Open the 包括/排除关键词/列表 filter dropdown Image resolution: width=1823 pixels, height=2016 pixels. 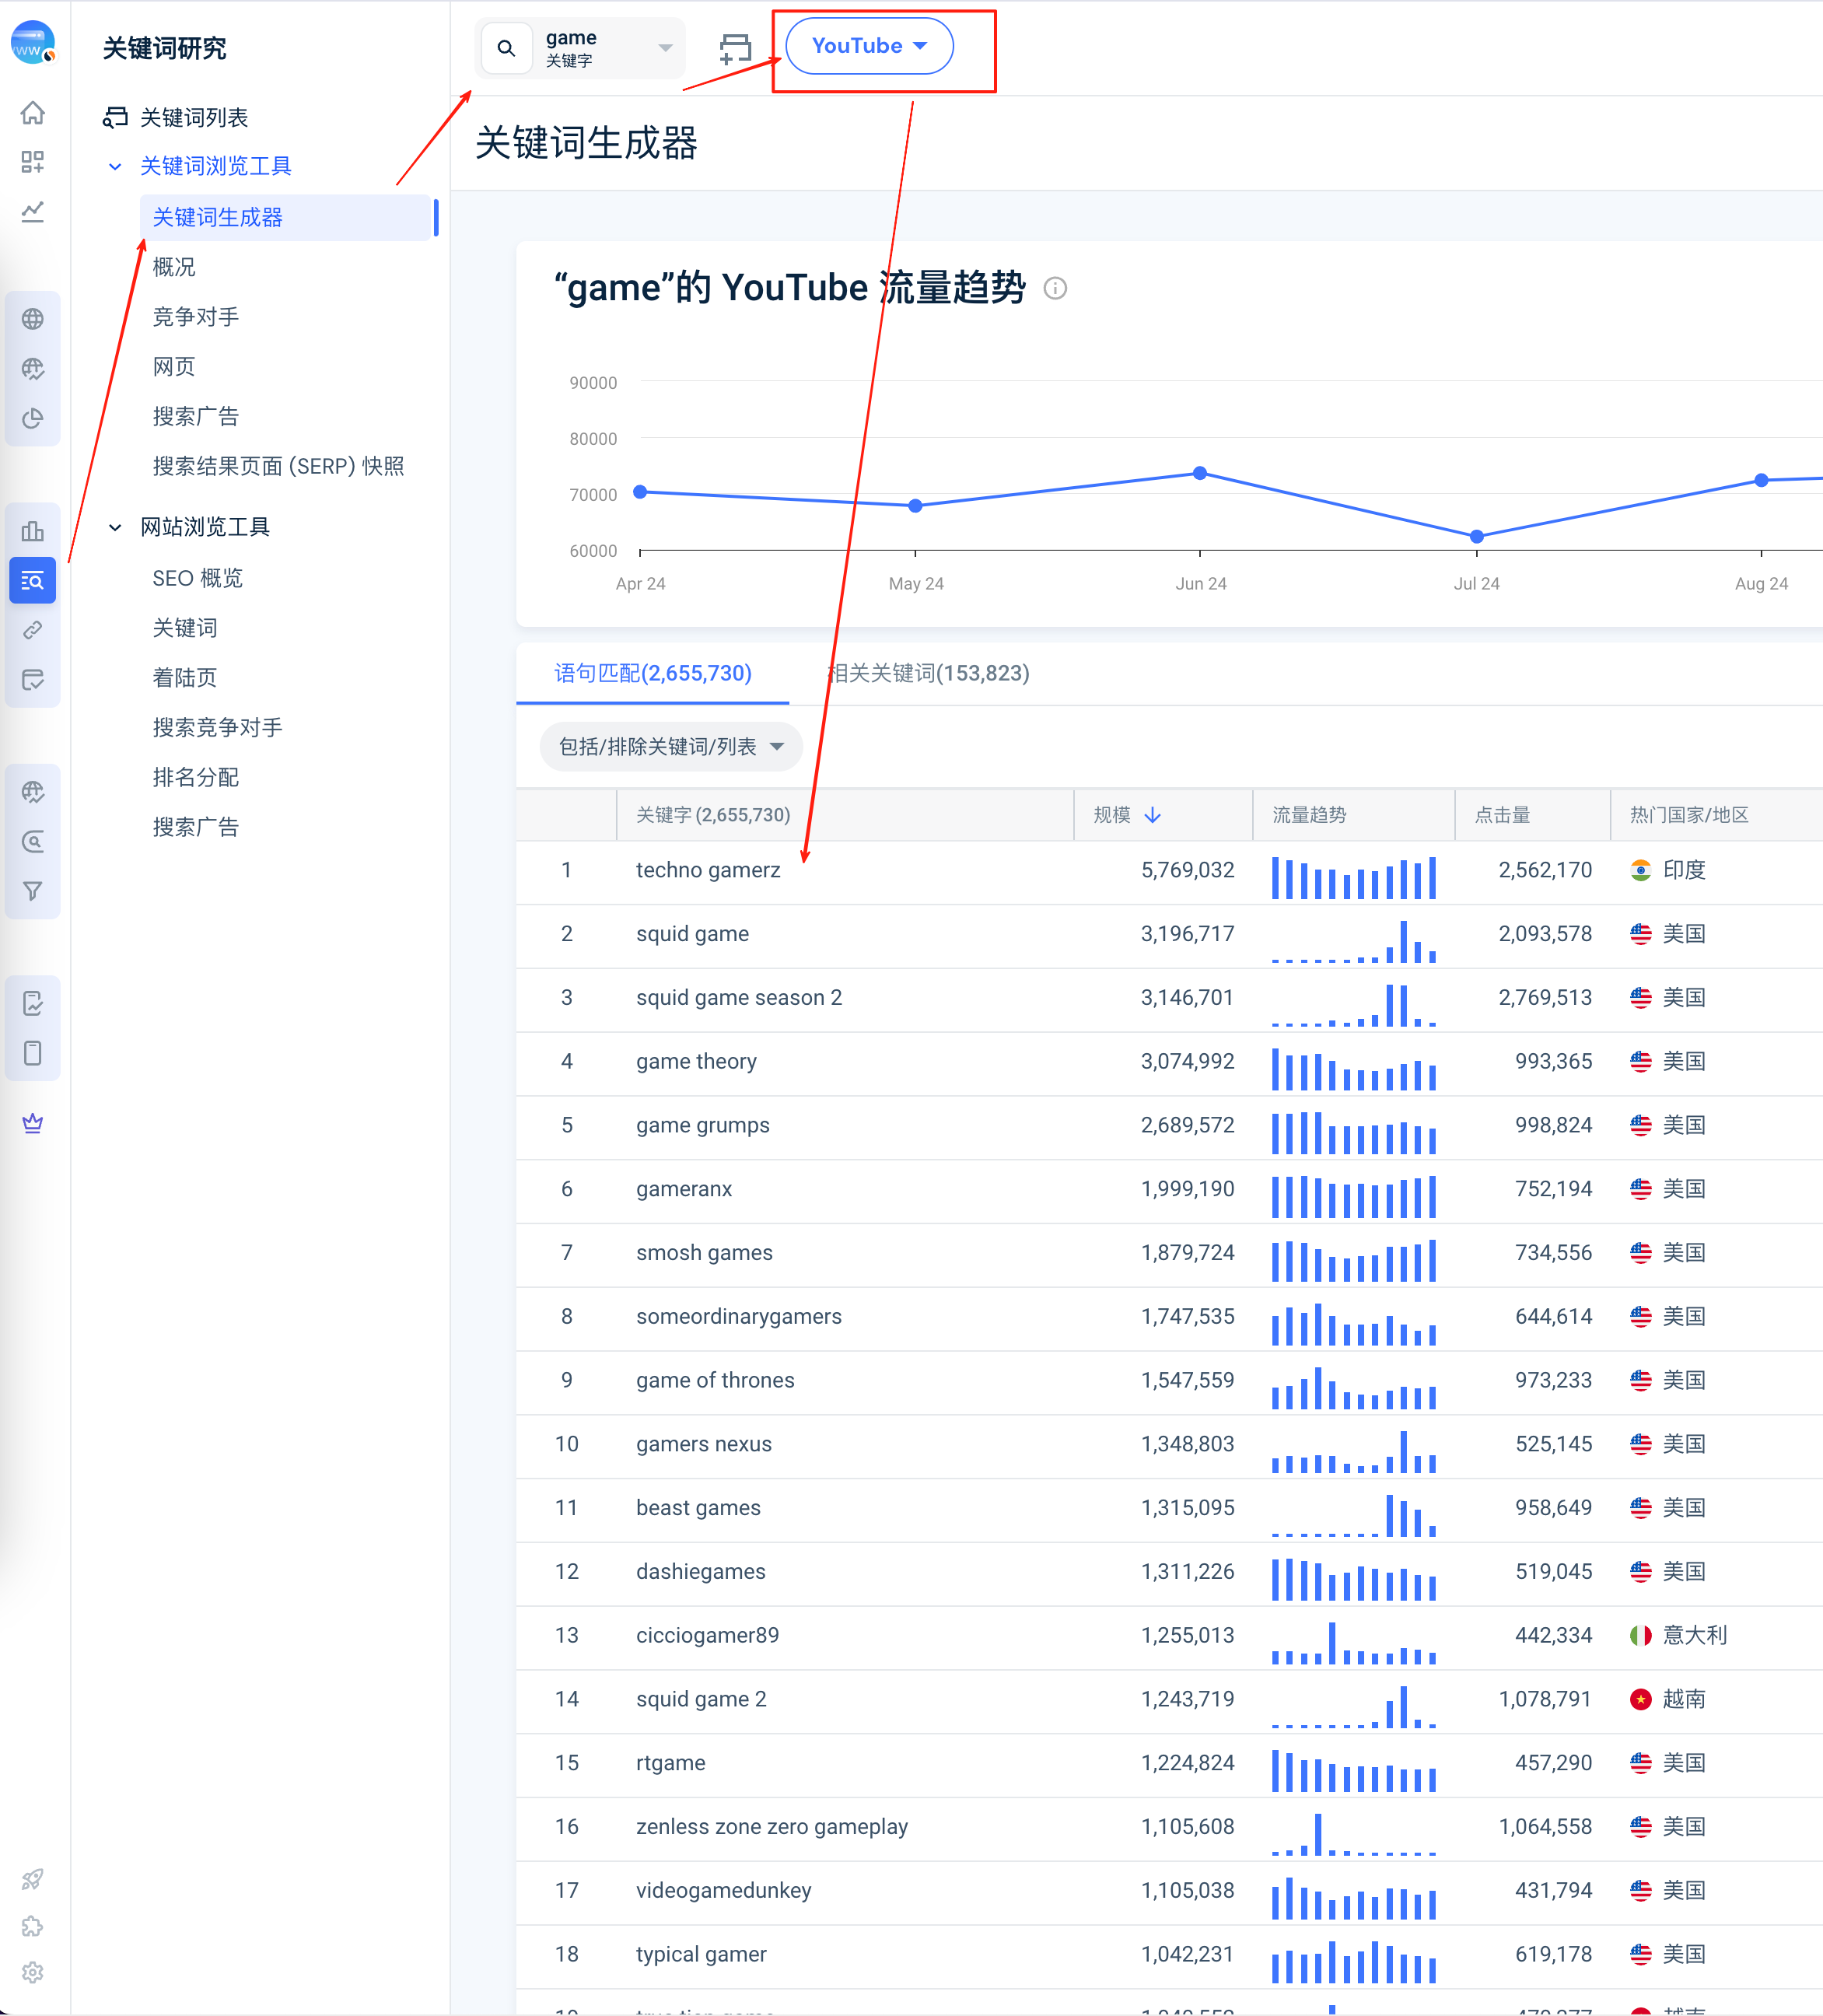(671, 747)
